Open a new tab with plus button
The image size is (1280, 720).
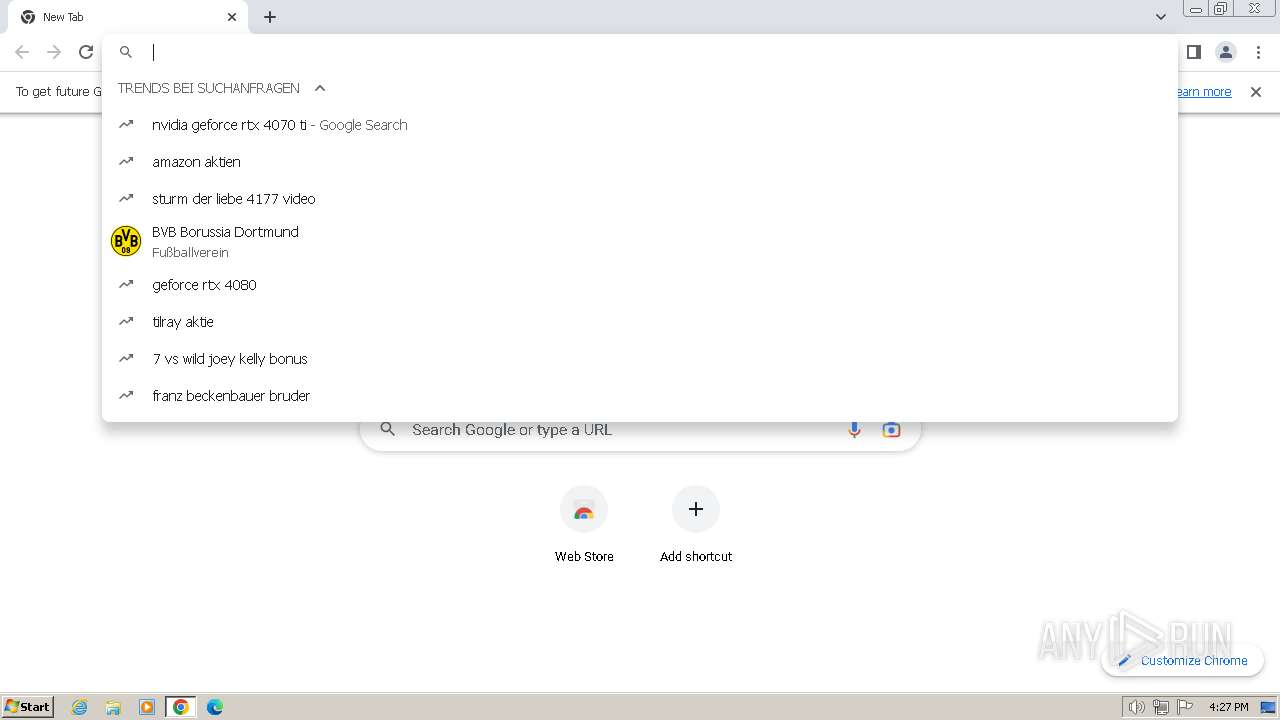tap(270, 17)
